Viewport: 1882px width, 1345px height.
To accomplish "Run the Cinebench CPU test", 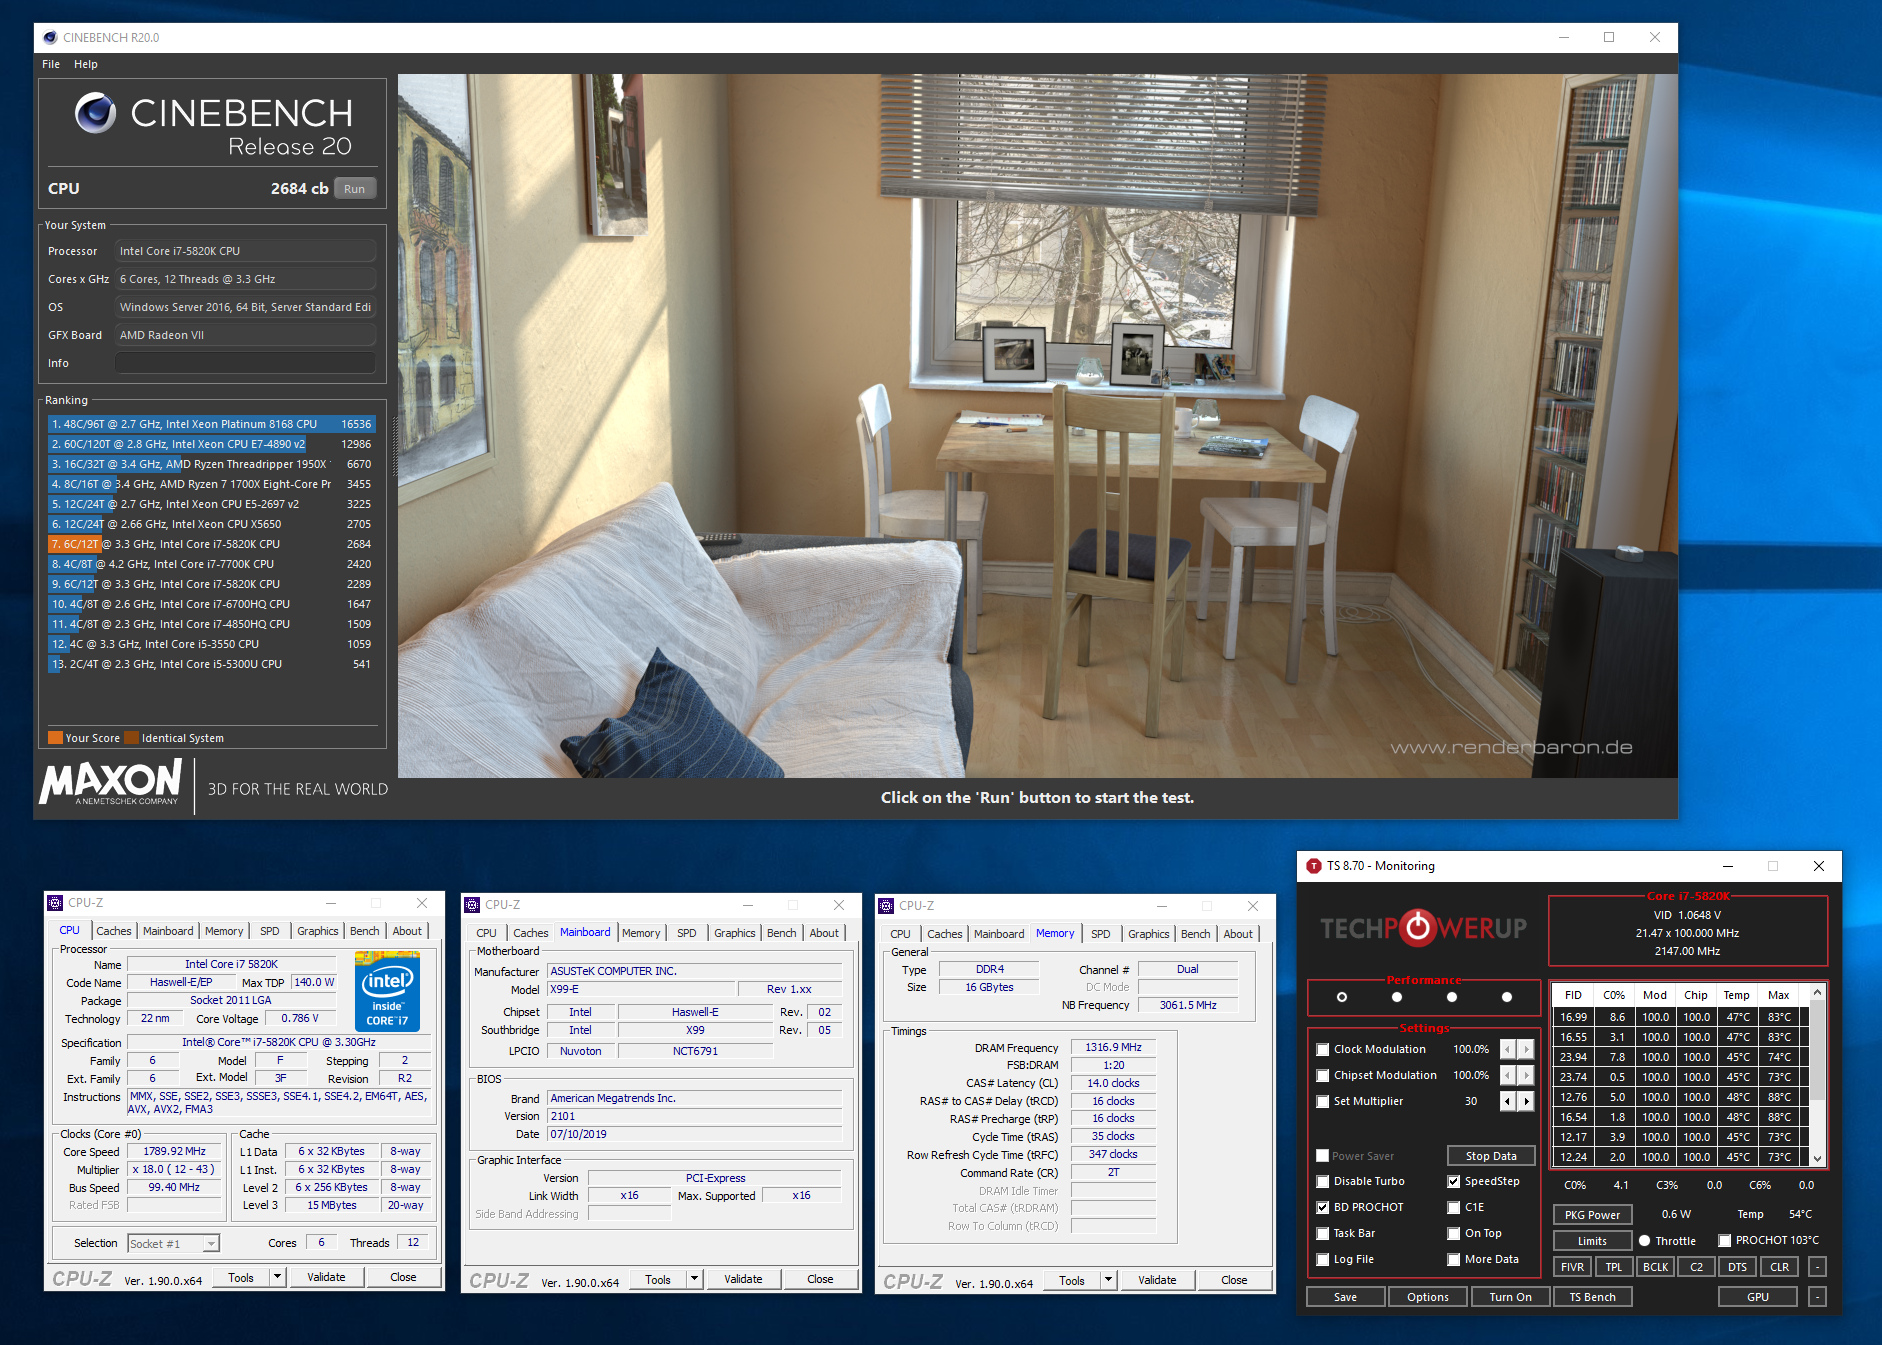I will [x=355, y=189].
